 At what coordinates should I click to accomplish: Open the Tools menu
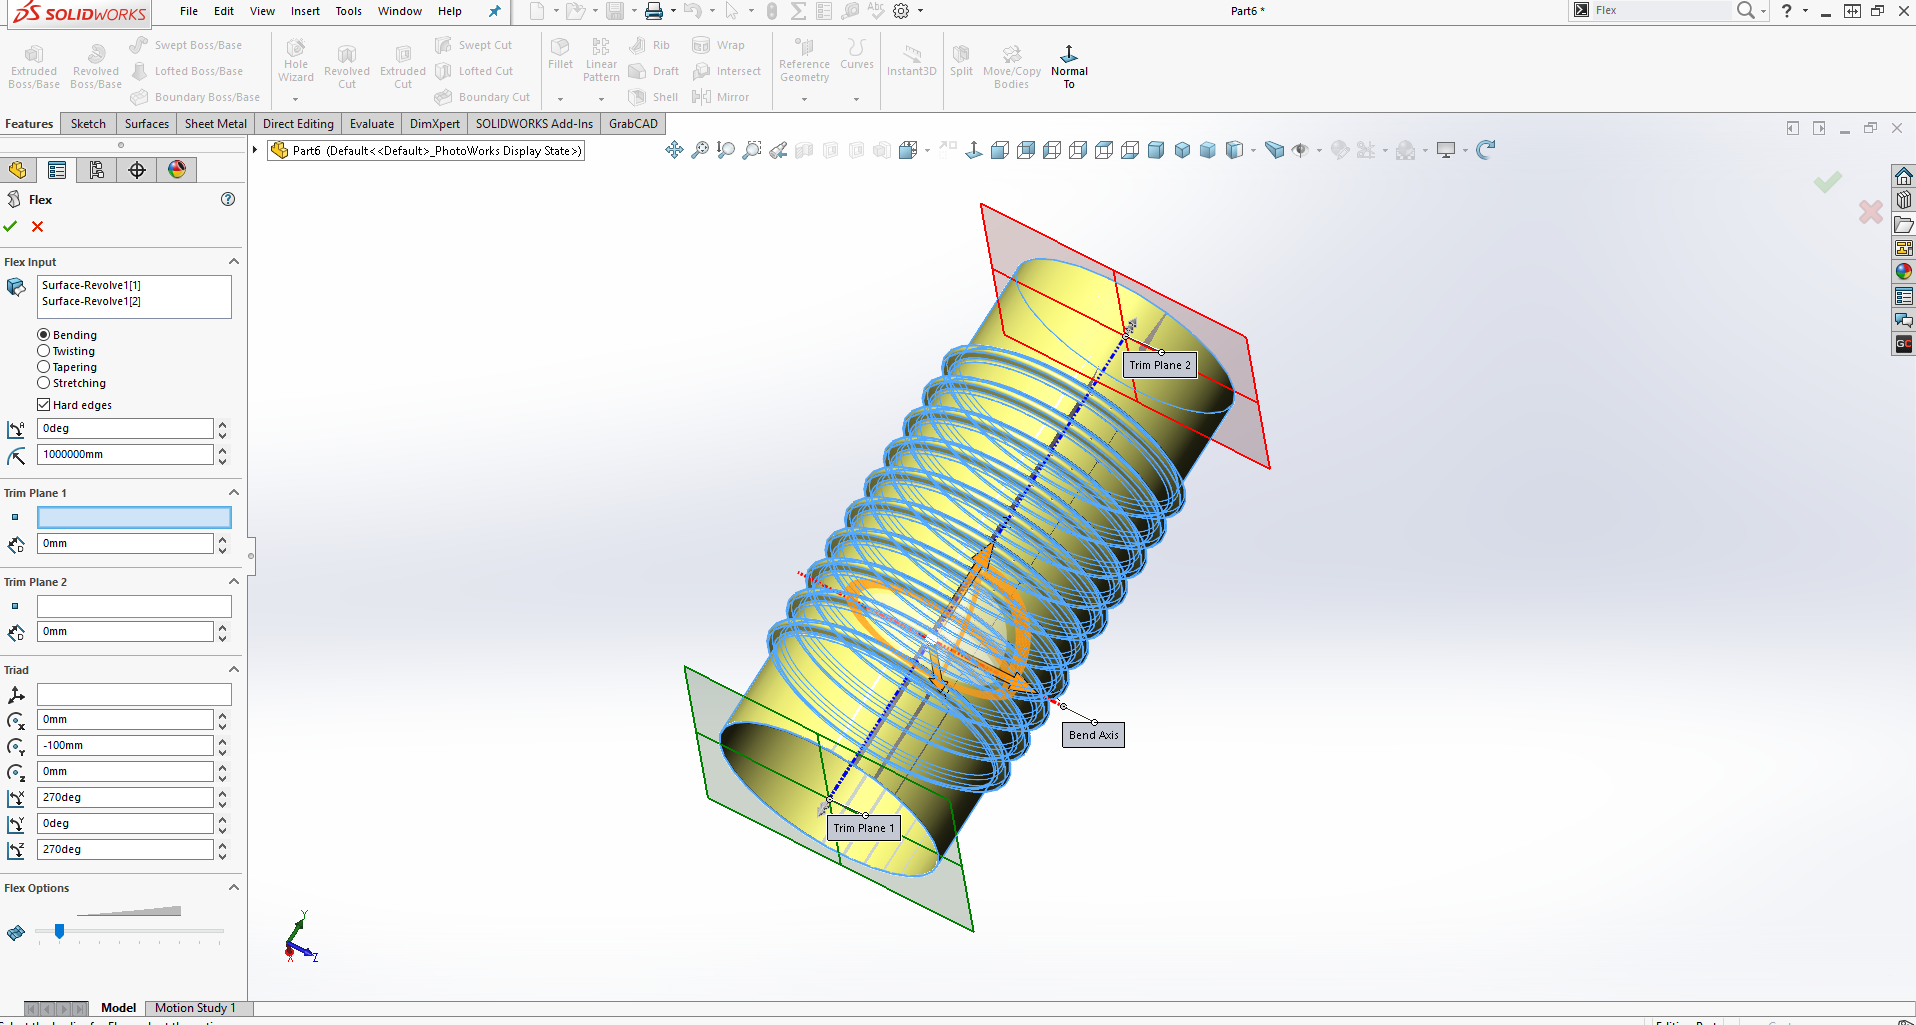pyautogui.click(x=348, y=11)
